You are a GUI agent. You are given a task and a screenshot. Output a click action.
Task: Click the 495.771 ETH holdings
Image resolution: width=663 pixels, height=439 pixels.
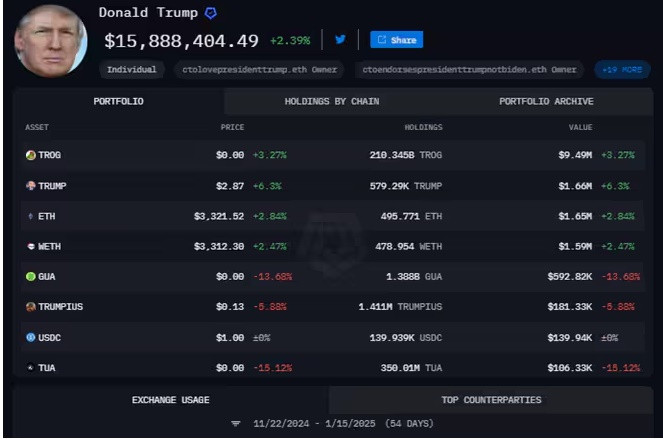[411, 216]
